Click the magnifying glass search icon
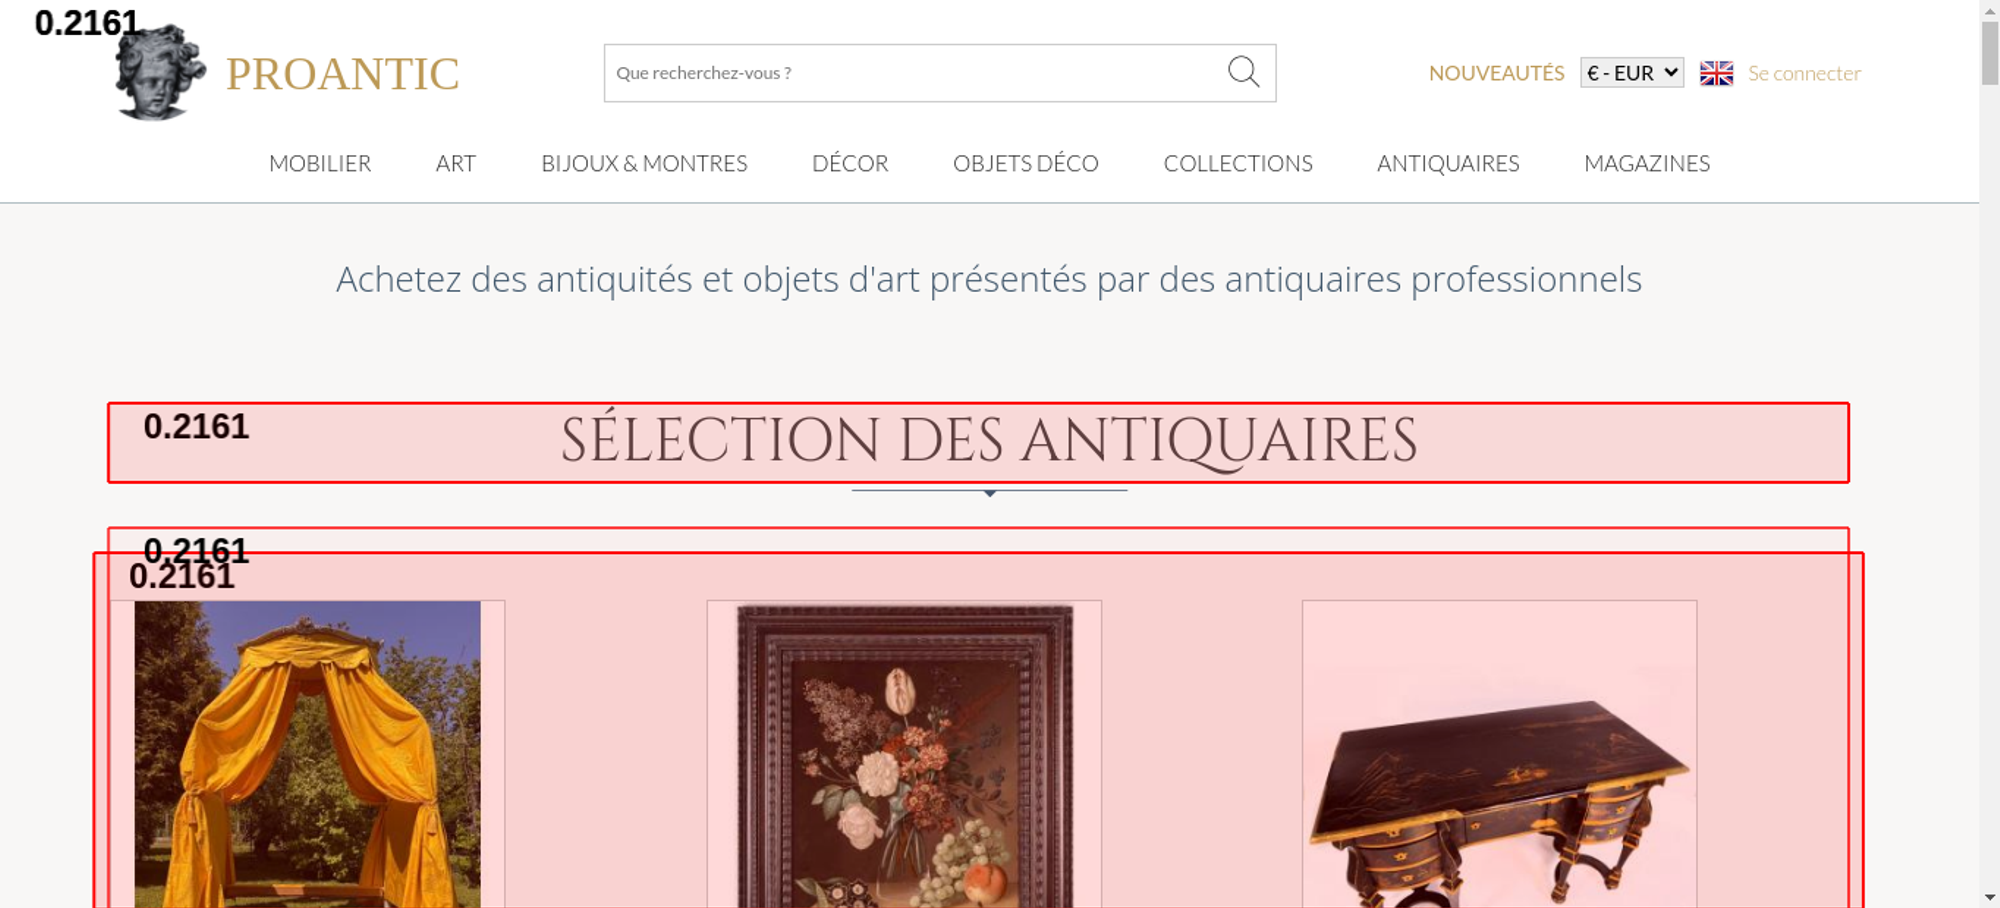 pos(1243,72)
